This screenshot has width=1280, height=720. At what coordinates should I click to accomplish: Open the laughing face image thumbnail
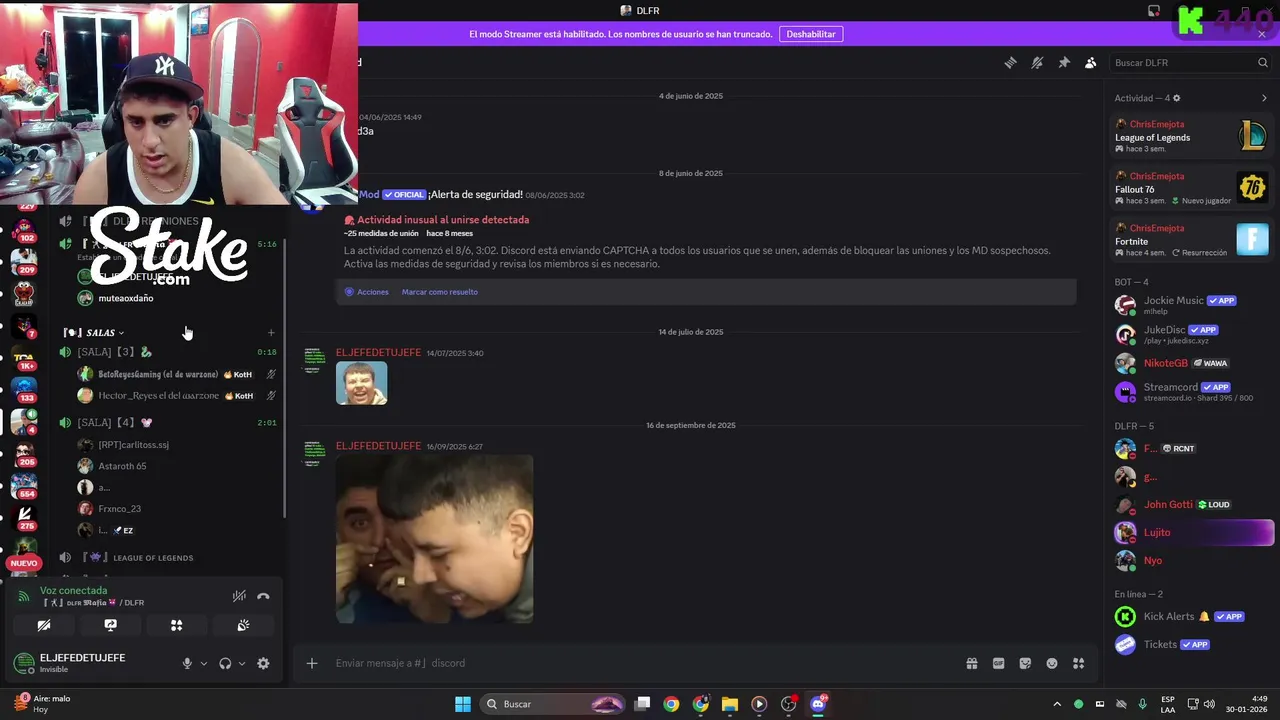click(361, 383)
